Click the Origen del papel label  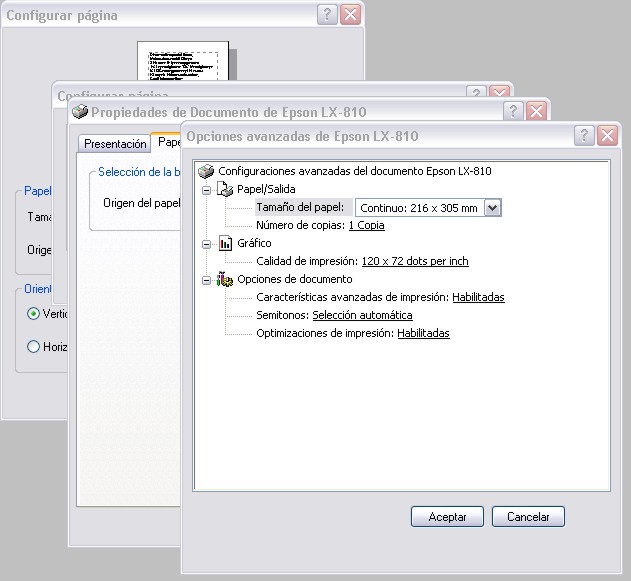pyautogui.click(x=142, y=203)
